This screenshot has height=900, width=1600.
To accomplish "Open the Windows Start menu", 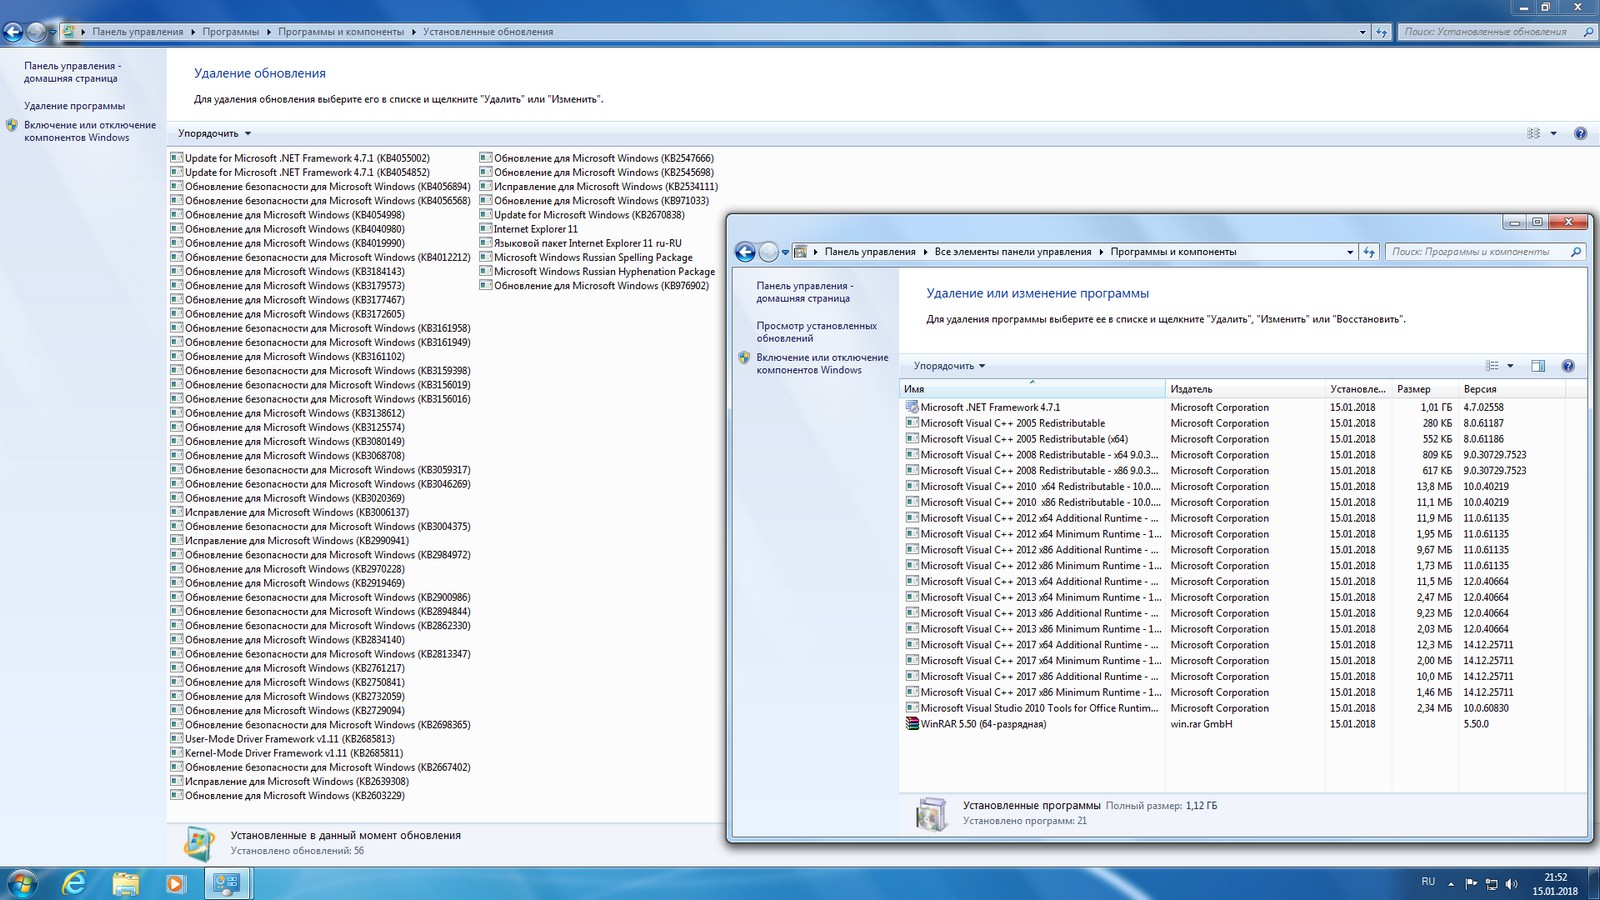I will (x=22, y=883).
